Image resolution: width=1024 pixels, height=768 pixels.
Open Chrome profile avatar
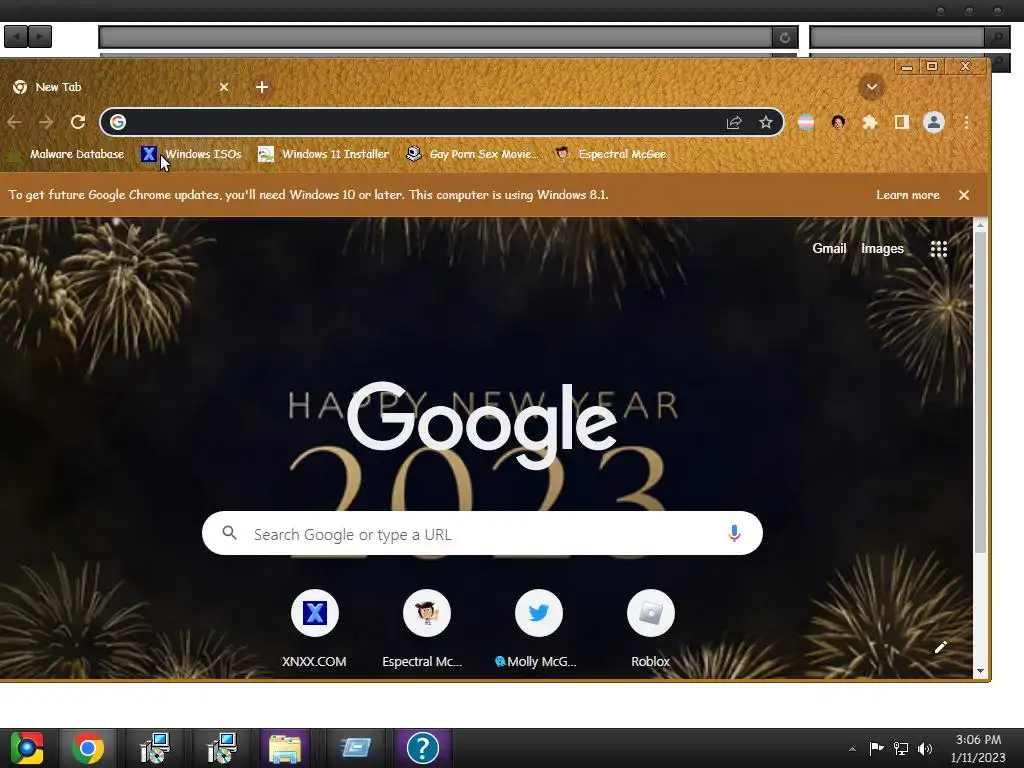coord(934,122)
